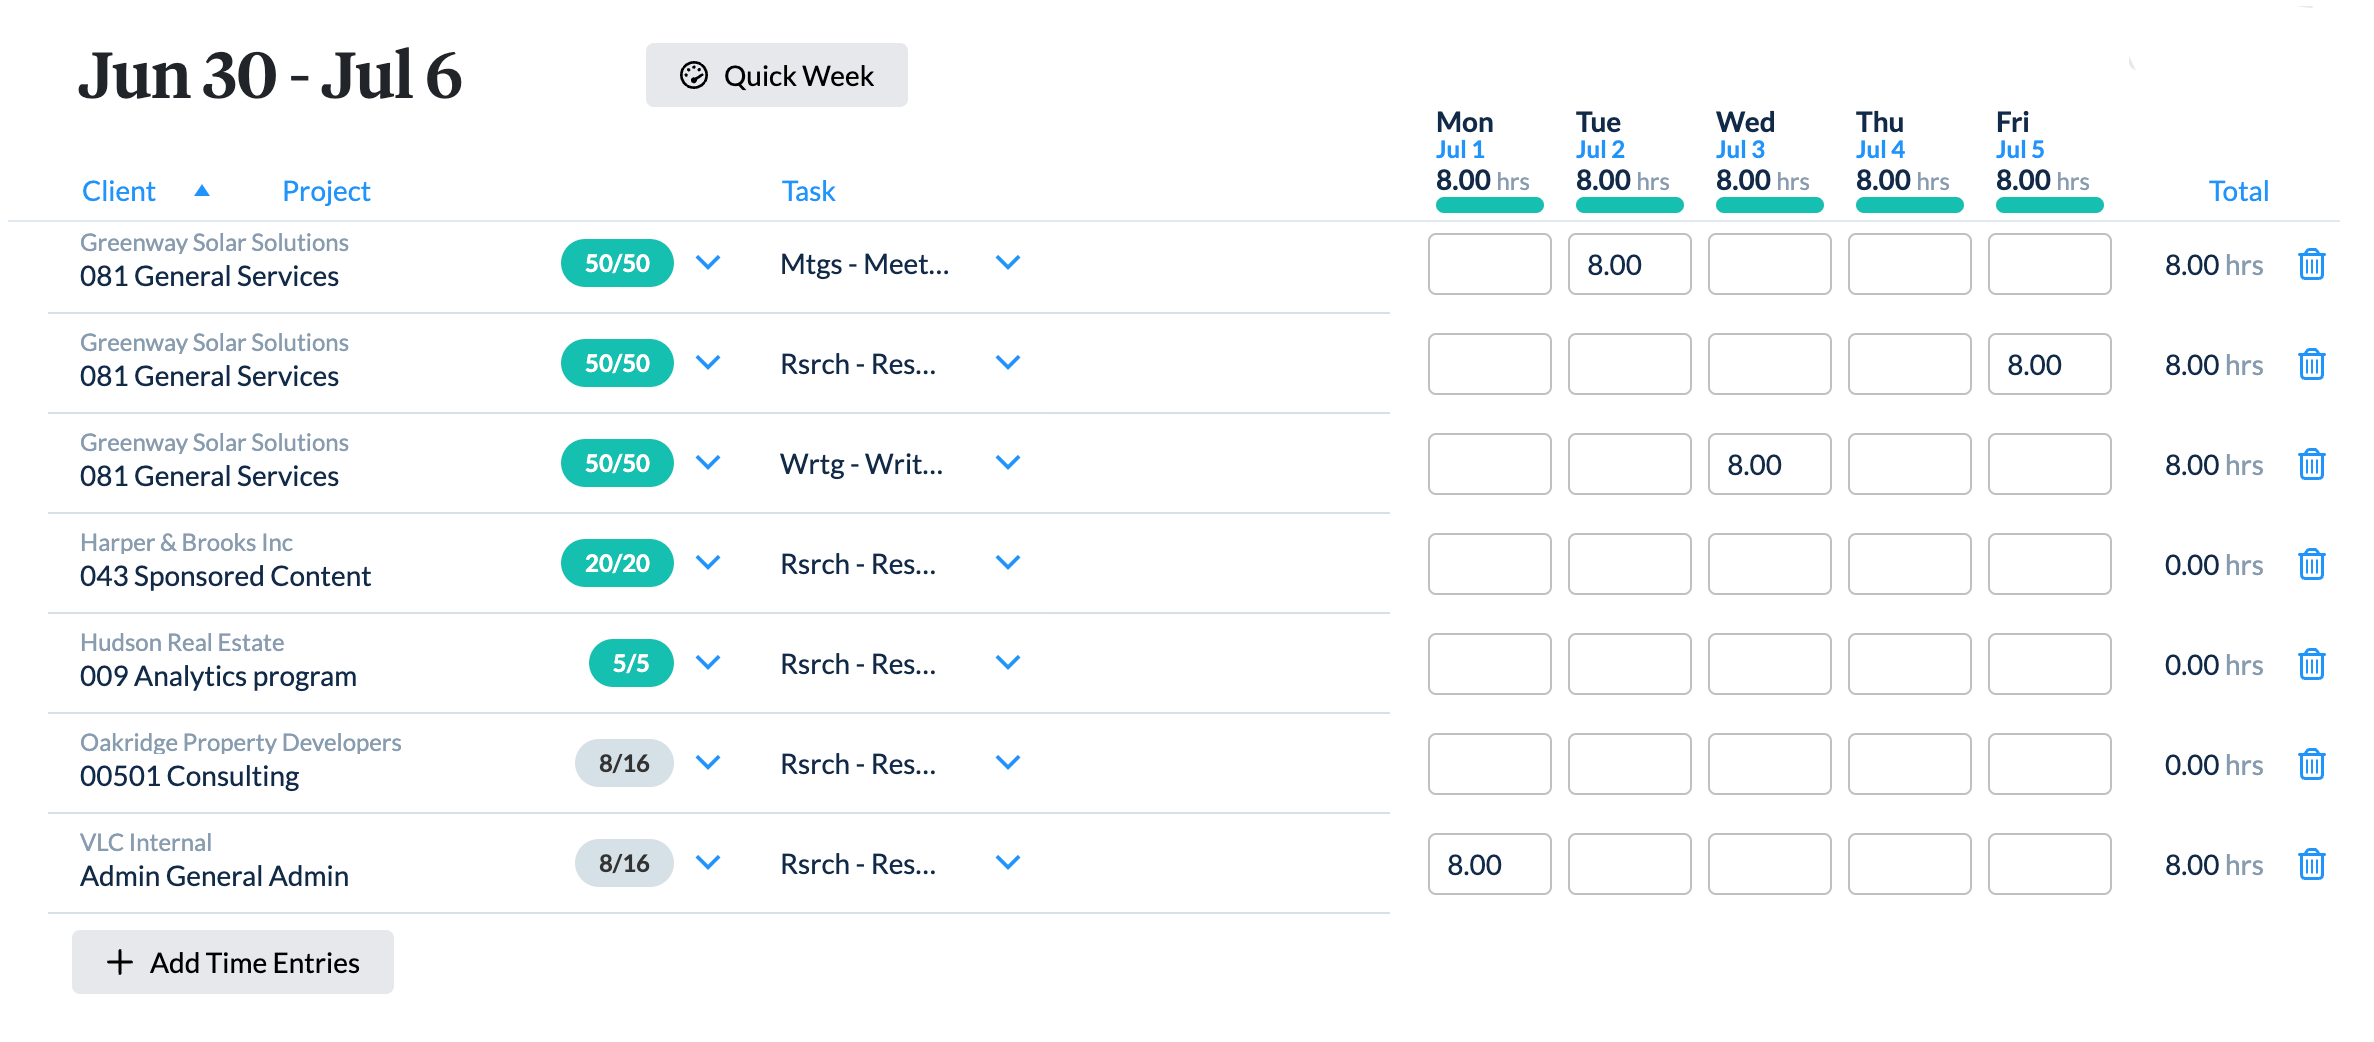Delete the Harper & Brooks Rsrch entry
The height and width of the screenshot is (1042, 2374).
[x=2311, y=564]
